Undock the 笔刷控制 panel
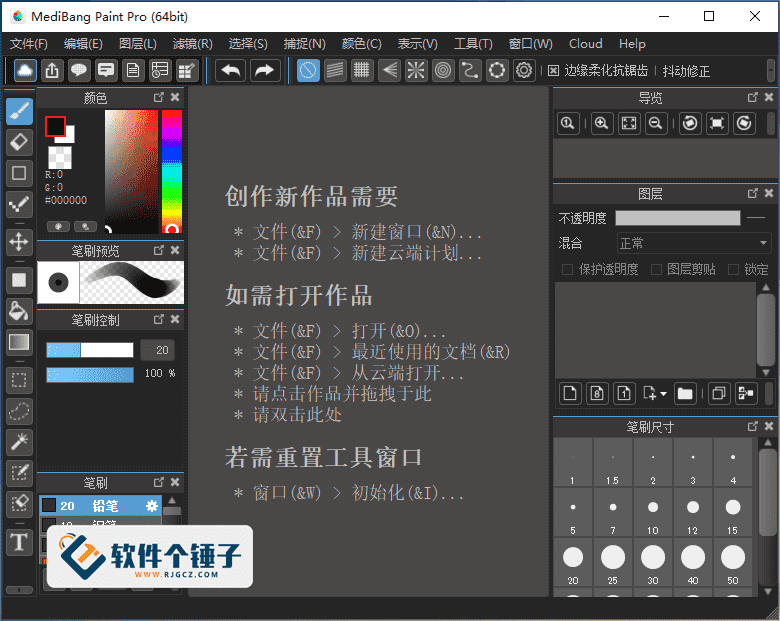Image resolution: width=780 pixels, height=621 pixels. tap(158, 319)
